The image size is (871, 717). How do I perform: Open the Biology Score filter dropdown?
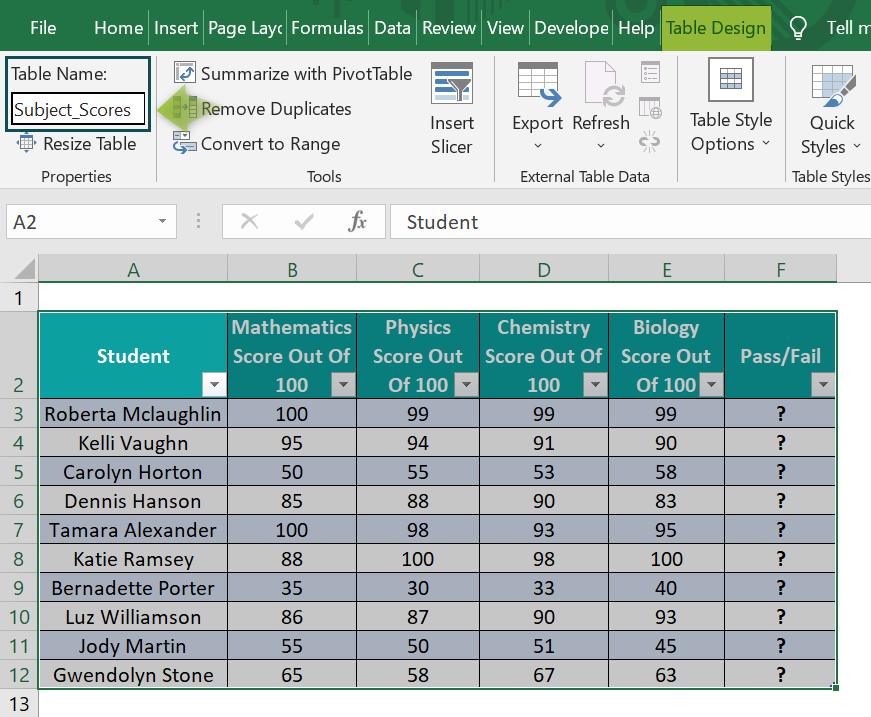[x=712, y=384]
